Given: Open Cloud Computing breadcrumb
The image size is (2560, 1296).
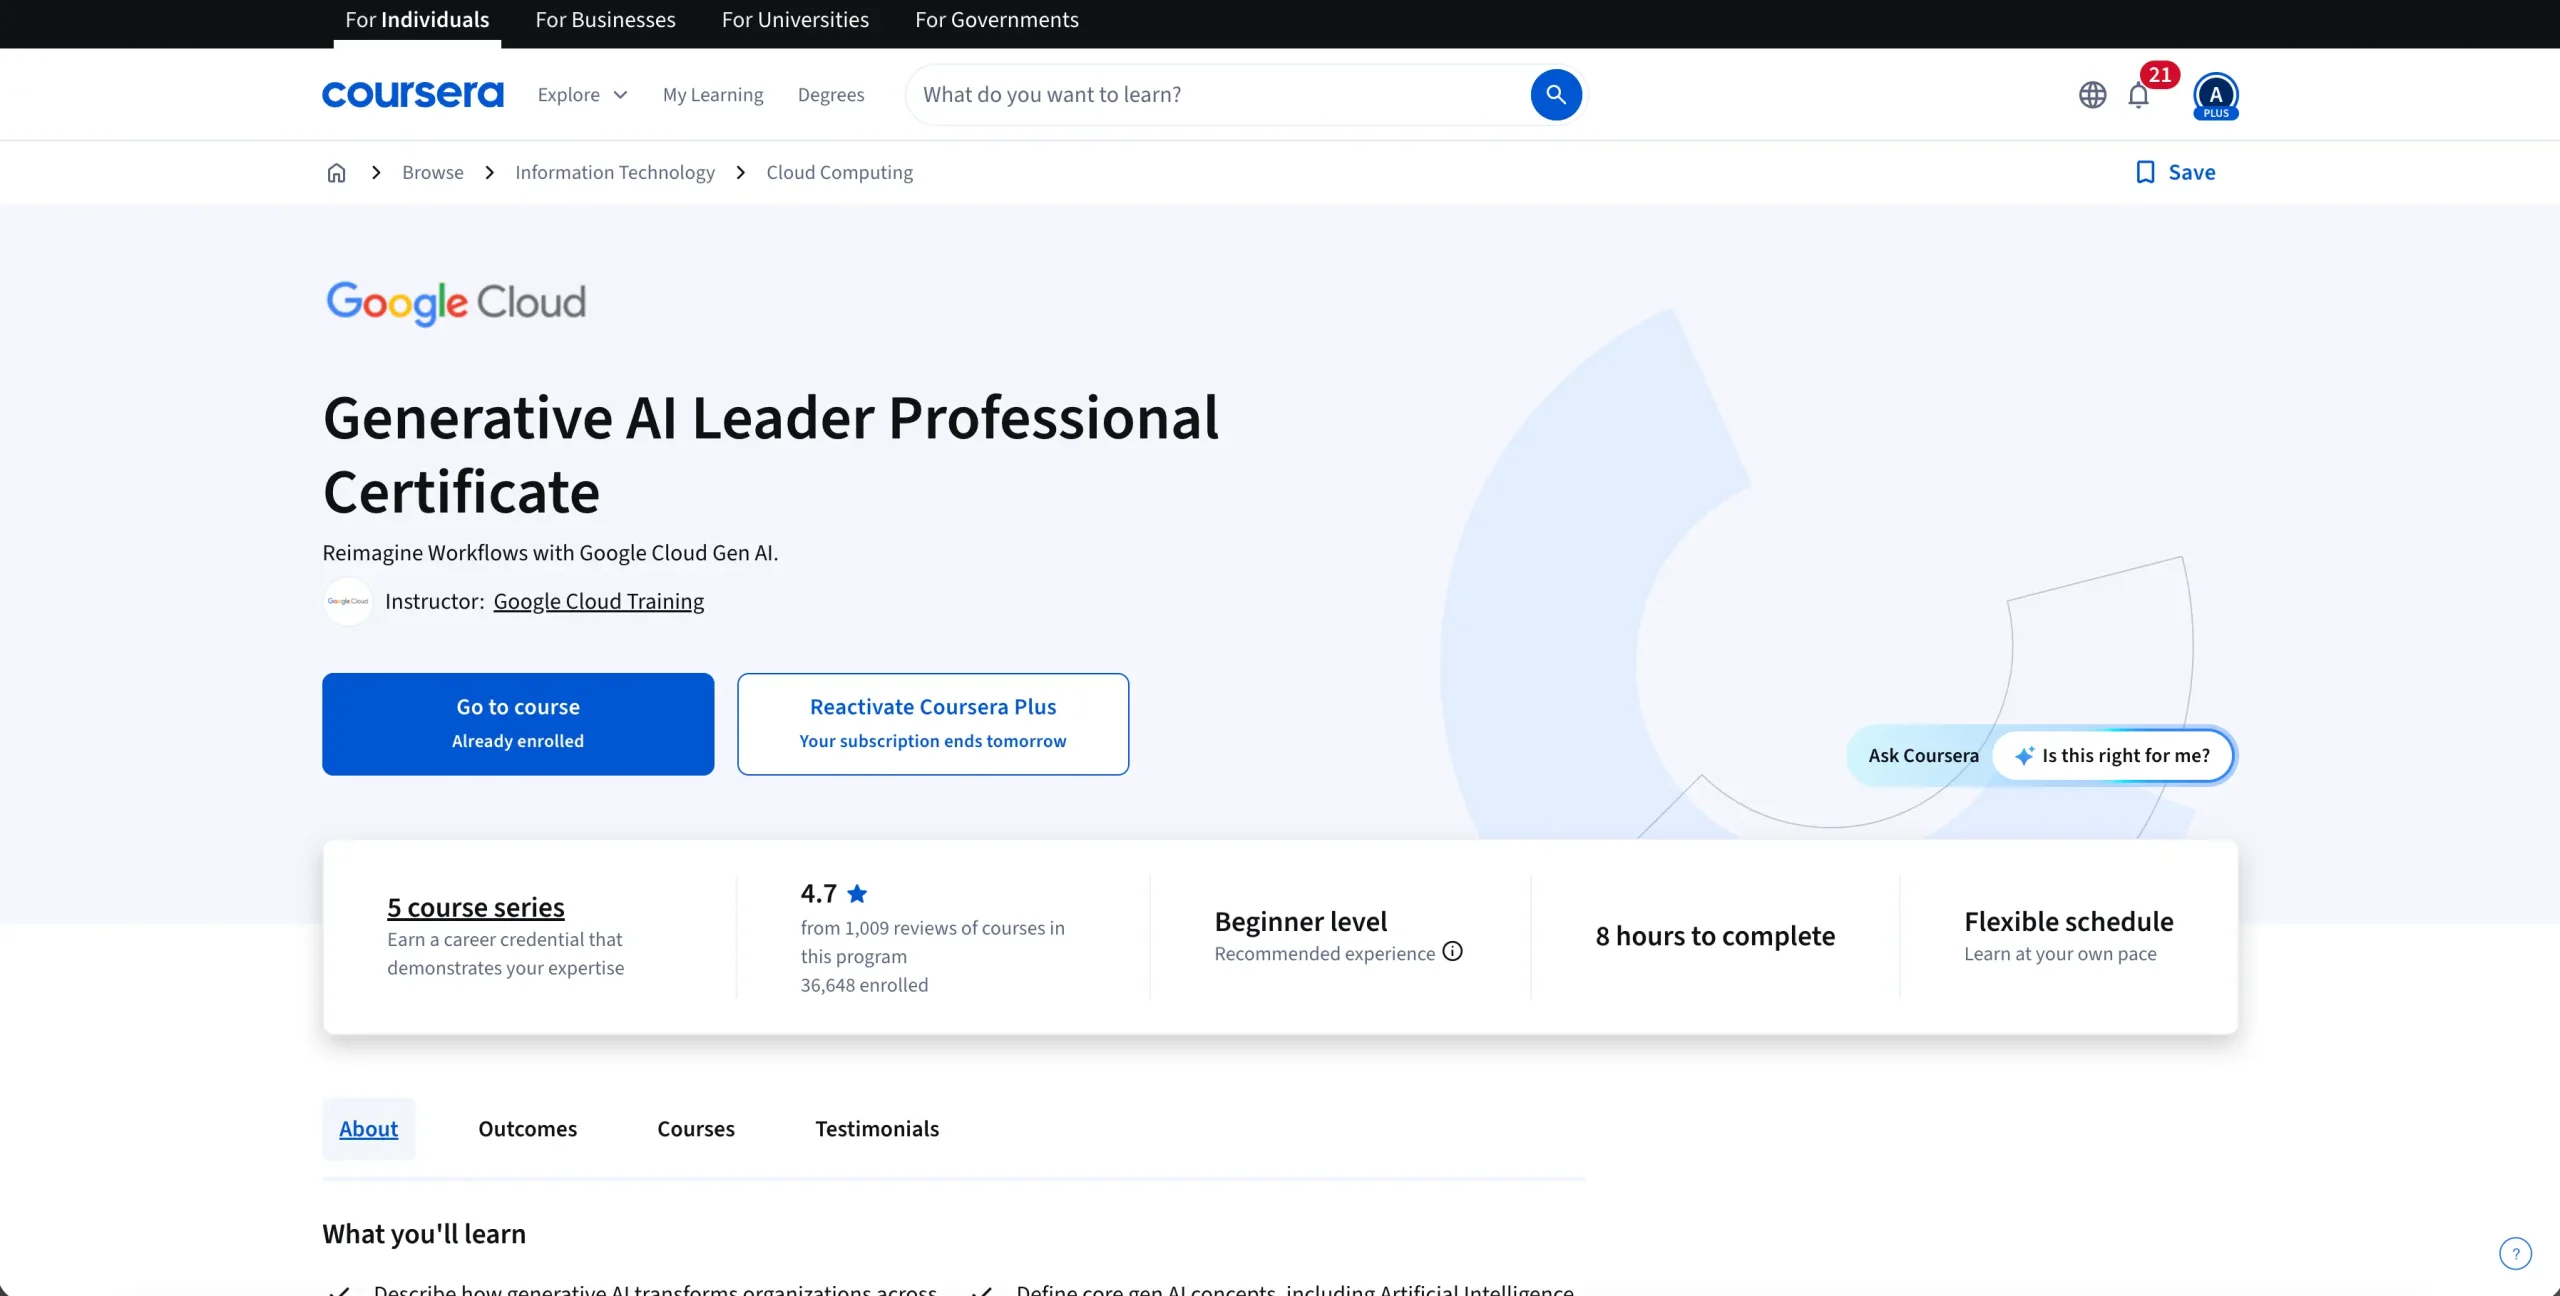Looking at the screenshot, I should [x=840, y=172].
